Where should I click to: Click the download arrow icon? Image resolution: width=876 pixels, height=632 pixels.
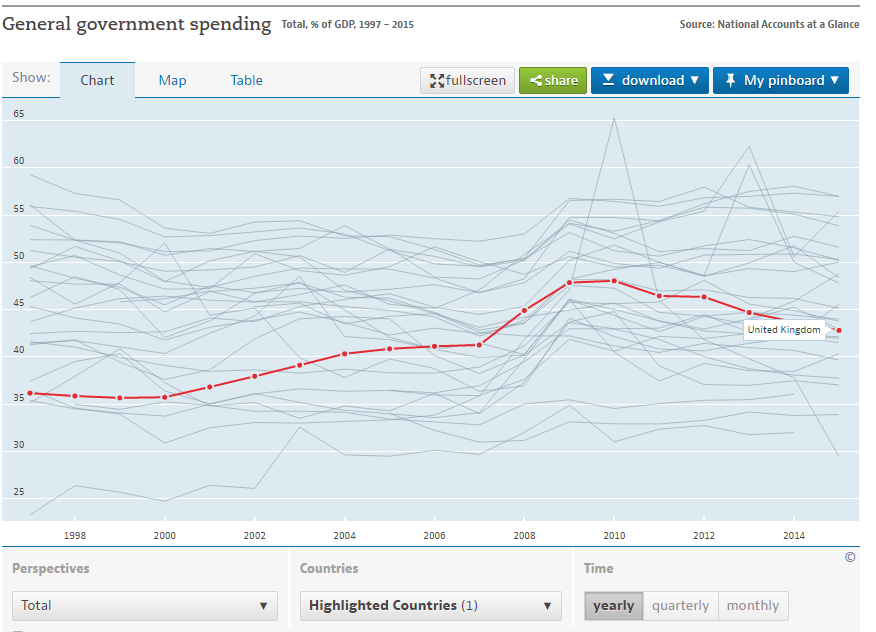click(x=608, y=80)
